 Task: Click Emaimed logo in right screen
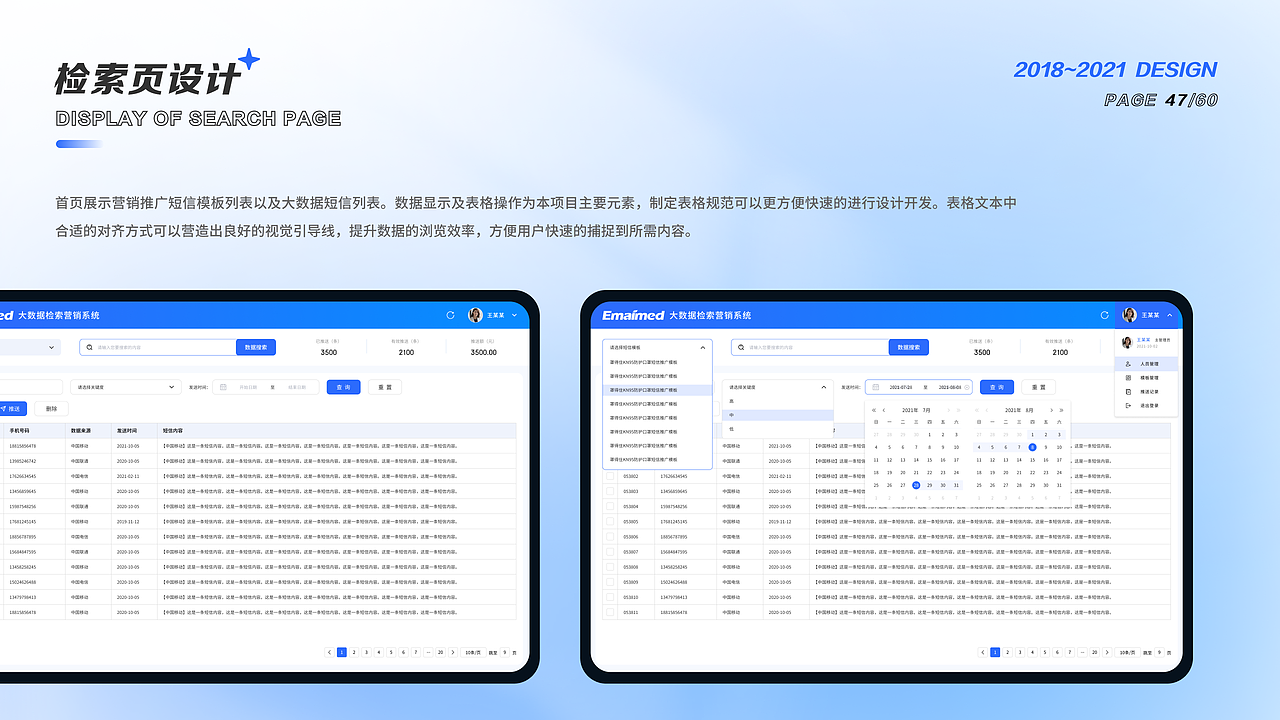click(x=633, y=315)
